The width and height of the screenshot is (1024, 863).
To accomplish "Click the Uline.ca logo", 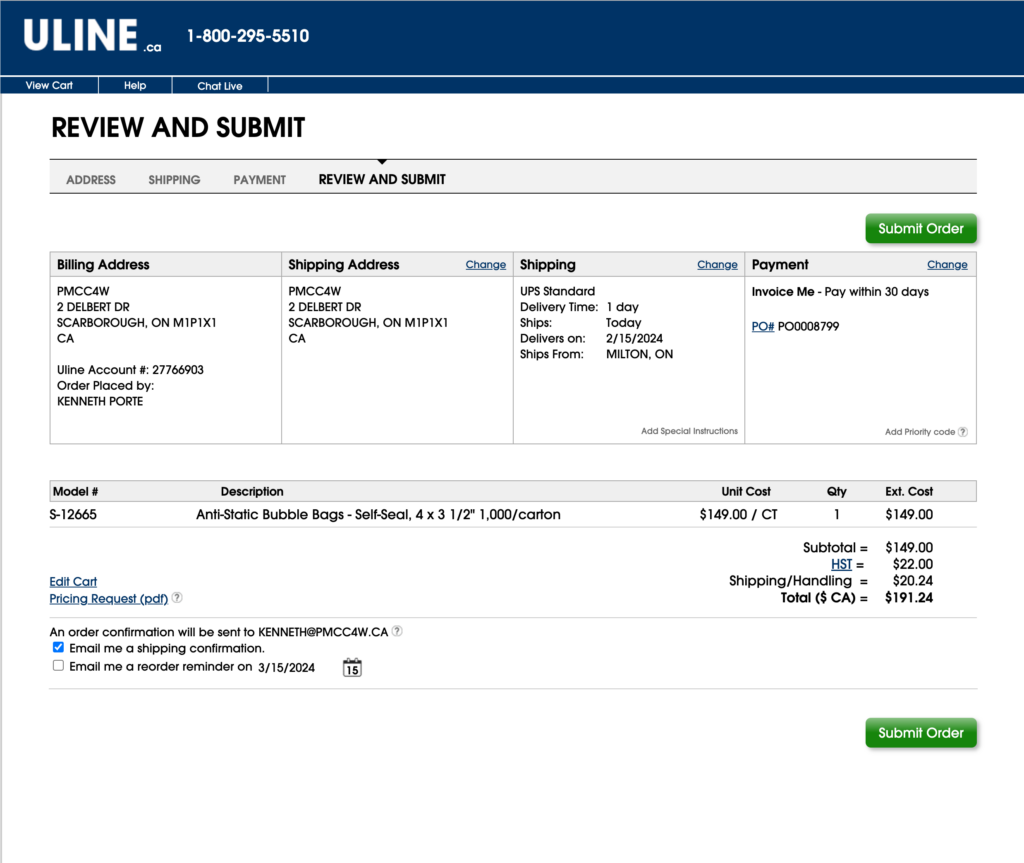I will click(x=92, y=36).
